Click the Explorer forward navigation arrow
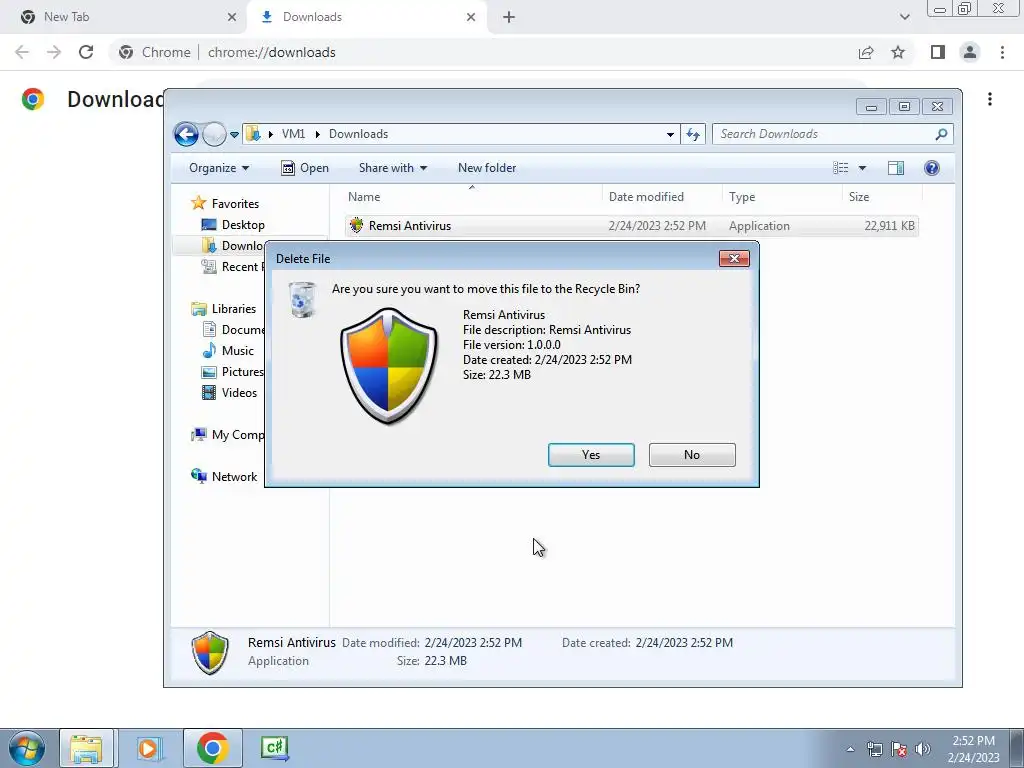1024x768 pixels. (x=214, y=135)
